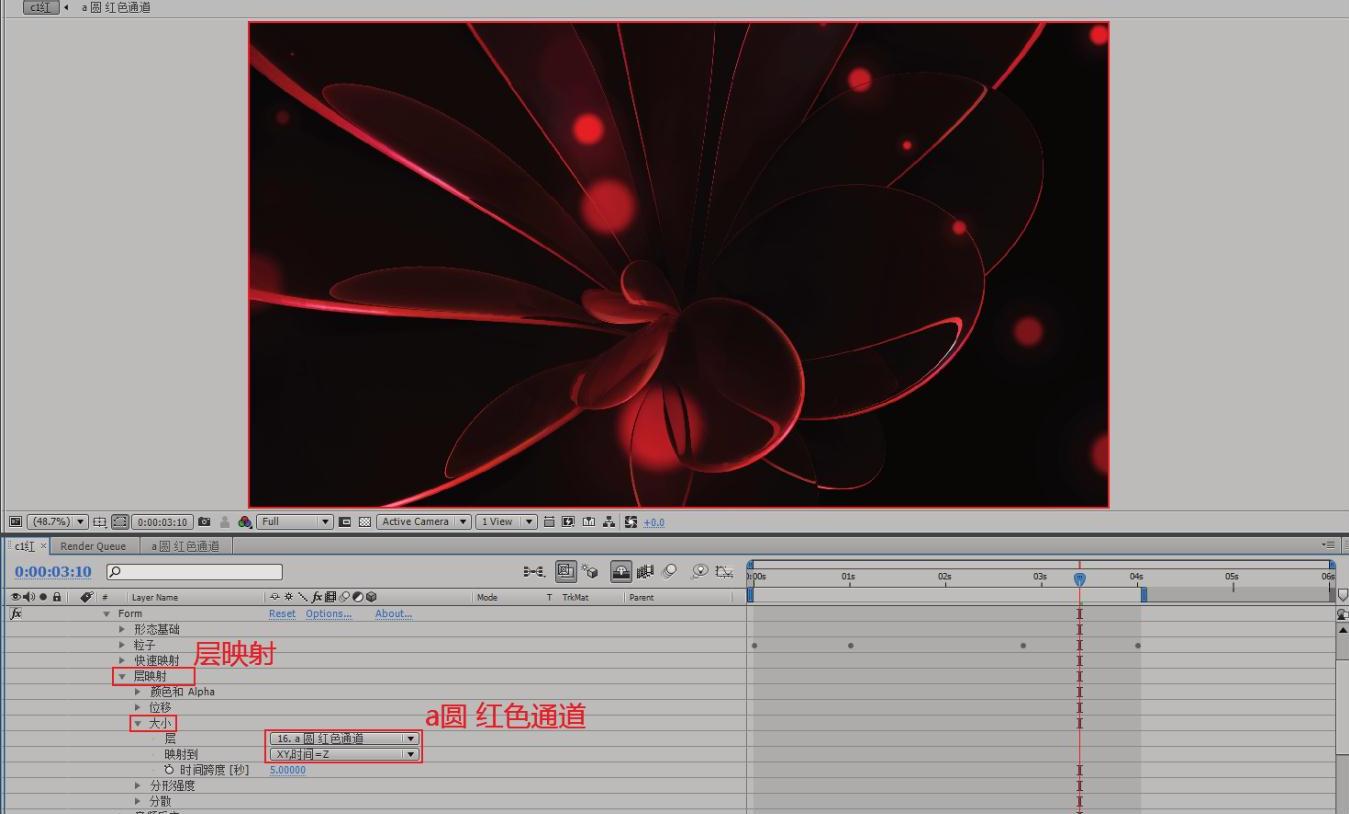The image size is (1349, 814).
Task: Open the 层 dropdown showing 16. a圆 红色通道
Action: coord(344,738)
